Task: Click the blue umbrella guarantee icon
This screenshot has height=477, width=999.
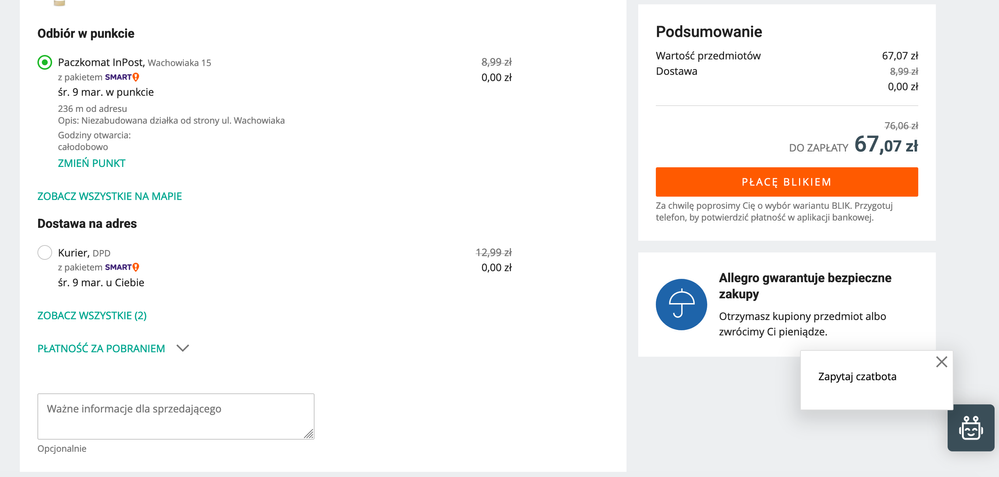Action: click(681, 304)
